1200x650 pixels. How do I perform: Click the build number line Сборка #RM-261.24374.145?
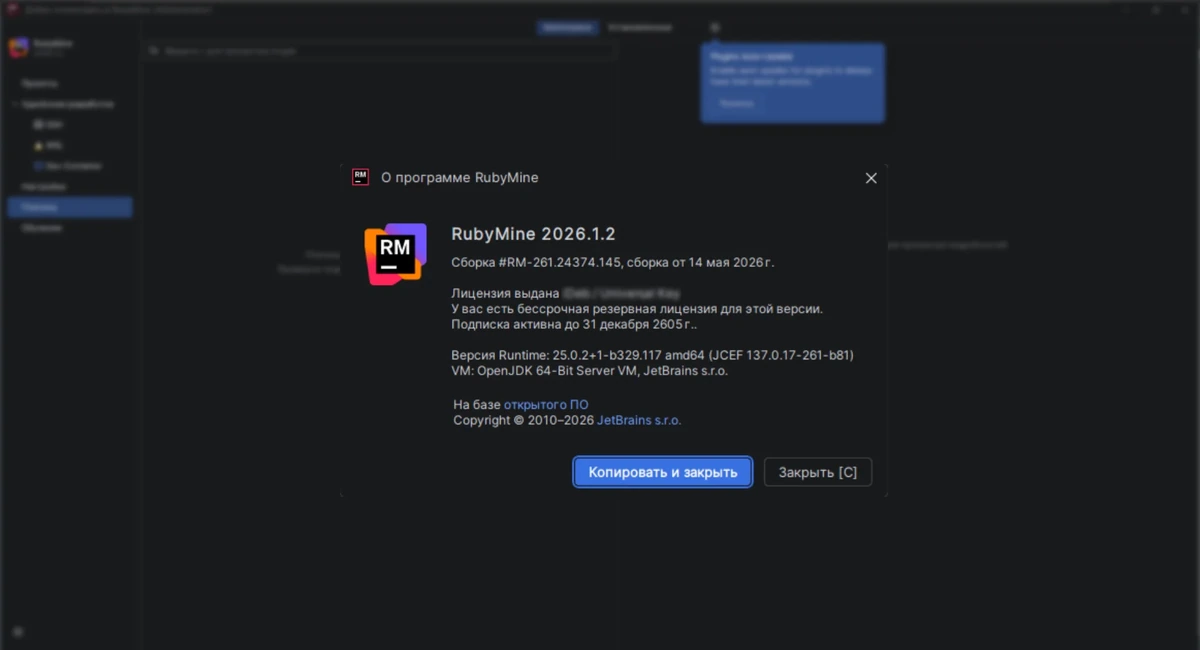coord(613,263)
